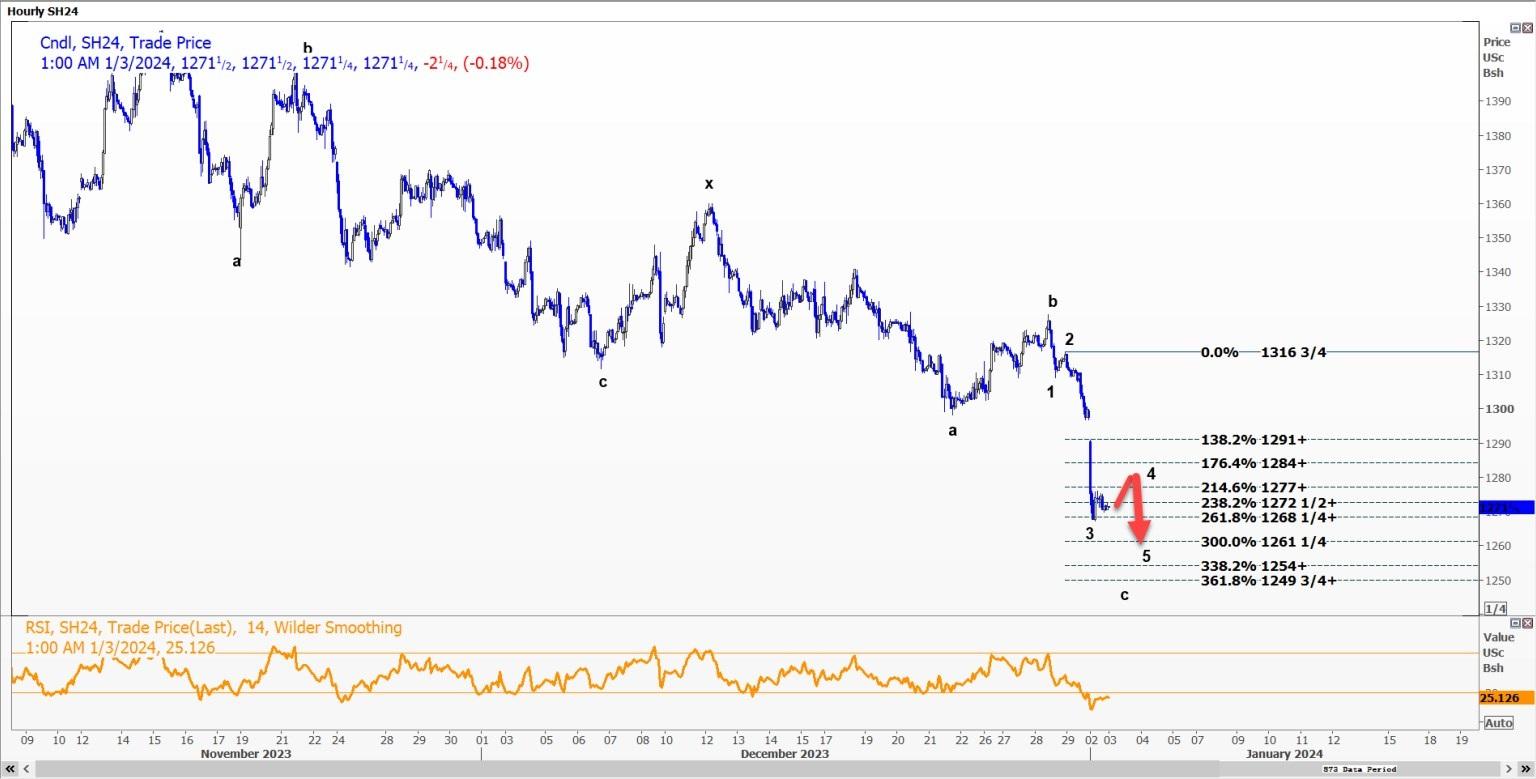
Task: Select the '176.4% 1284+' Fibonacci level
Action: (x=1254, y=463)
